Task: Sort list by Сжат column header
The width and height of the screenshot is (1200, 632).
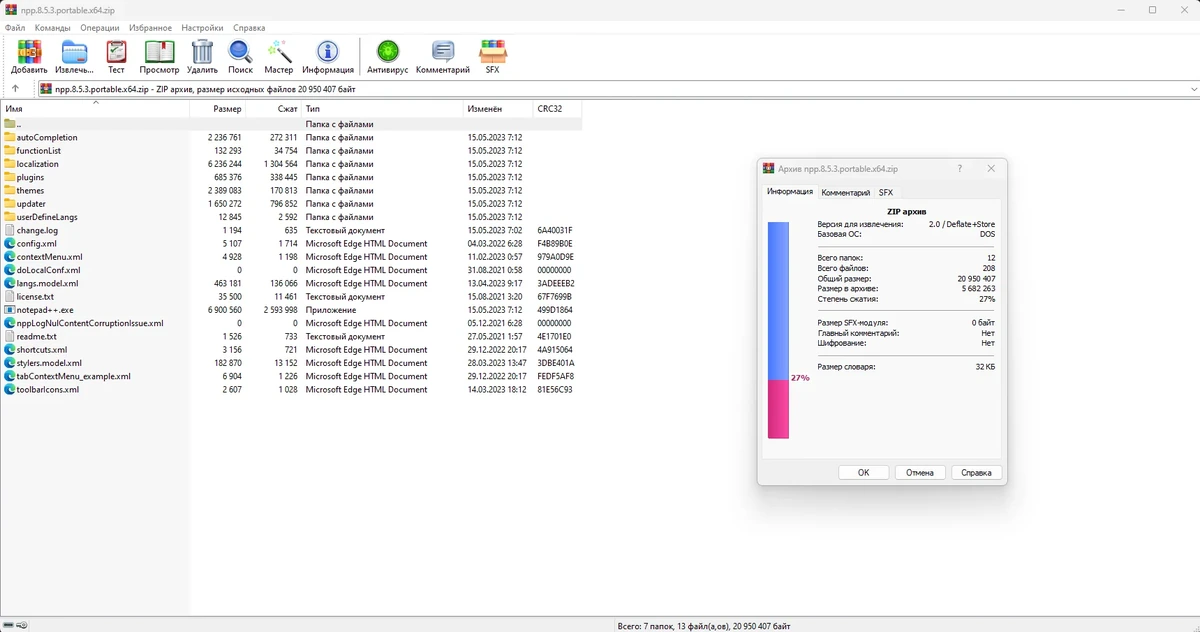Action: coord(273,108)
